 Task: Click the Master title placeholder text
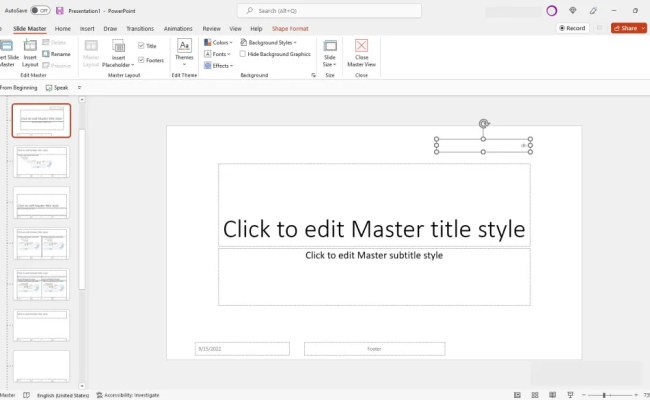[374, 229]
